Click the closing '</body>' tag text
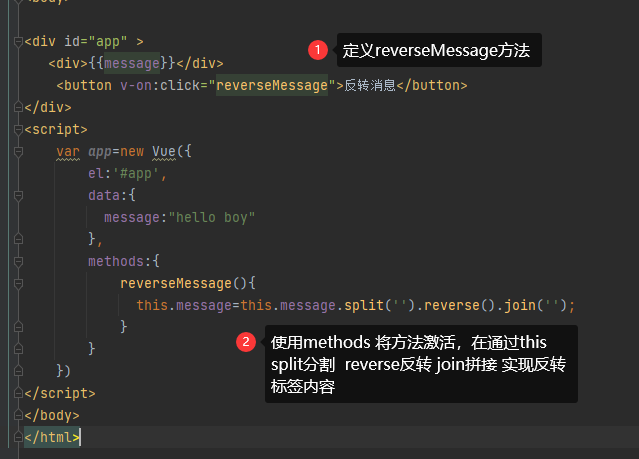639x459 pixels. (52, 415)
